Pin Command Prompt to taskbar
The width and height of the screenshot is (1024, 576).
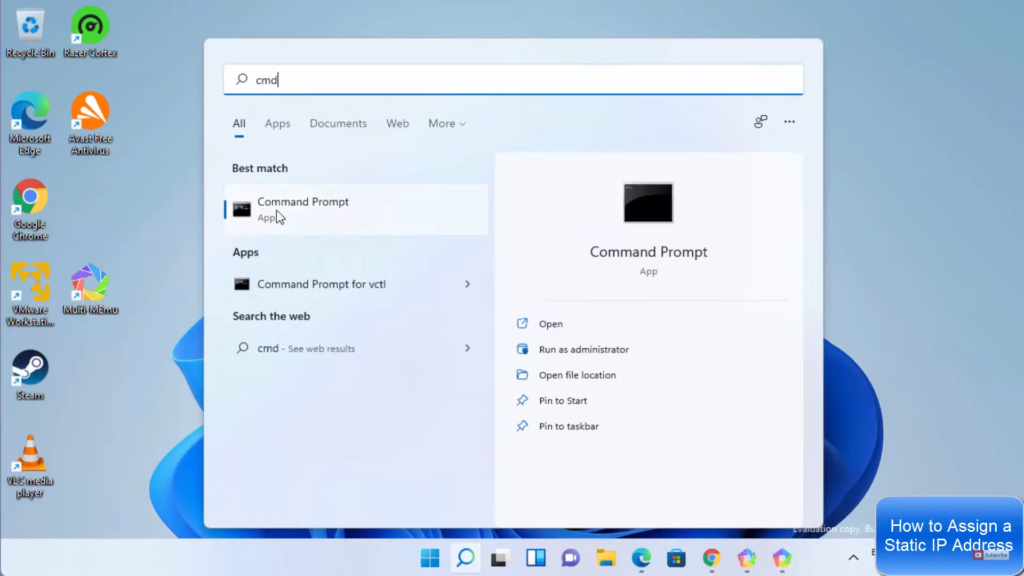568,426
